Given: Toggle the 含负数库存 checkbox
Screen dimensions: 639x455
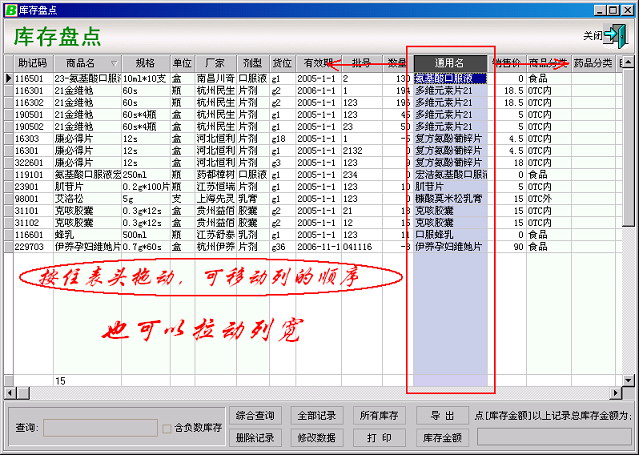Looking at the screenshot, I should pos(167,429).
